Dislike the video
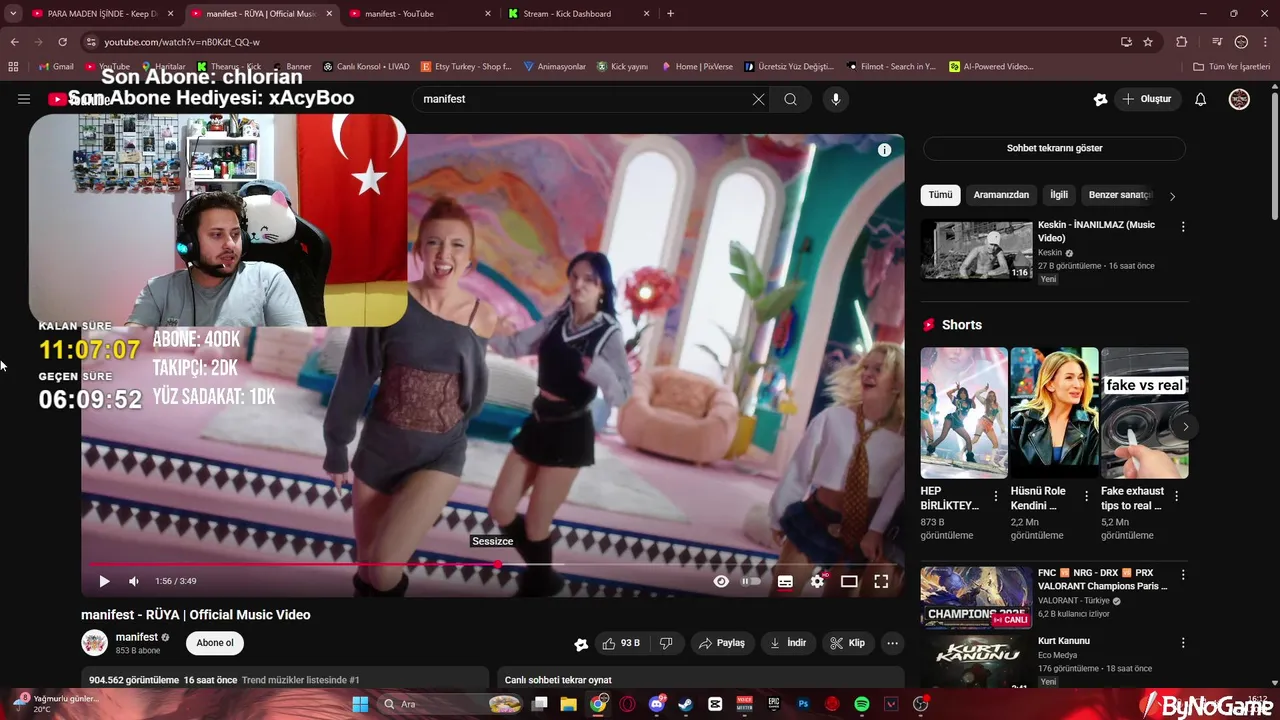Image resolution: width=1280 pixels, height=720 pixels. [666, 643]
